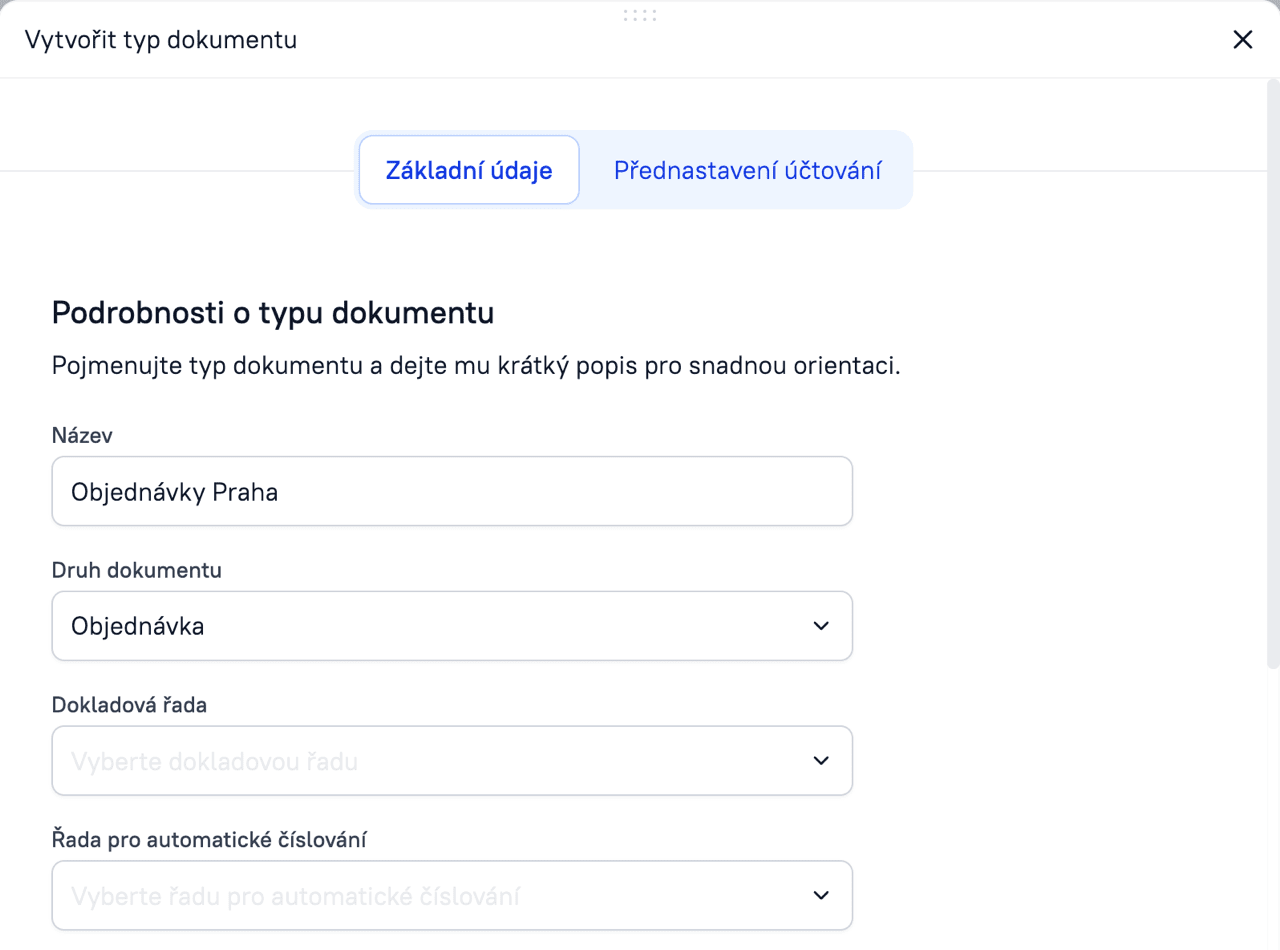
Task: Click the Pojmenujte typ dokumentu description text
Action: pyautogui.click(x=476, y=365)
